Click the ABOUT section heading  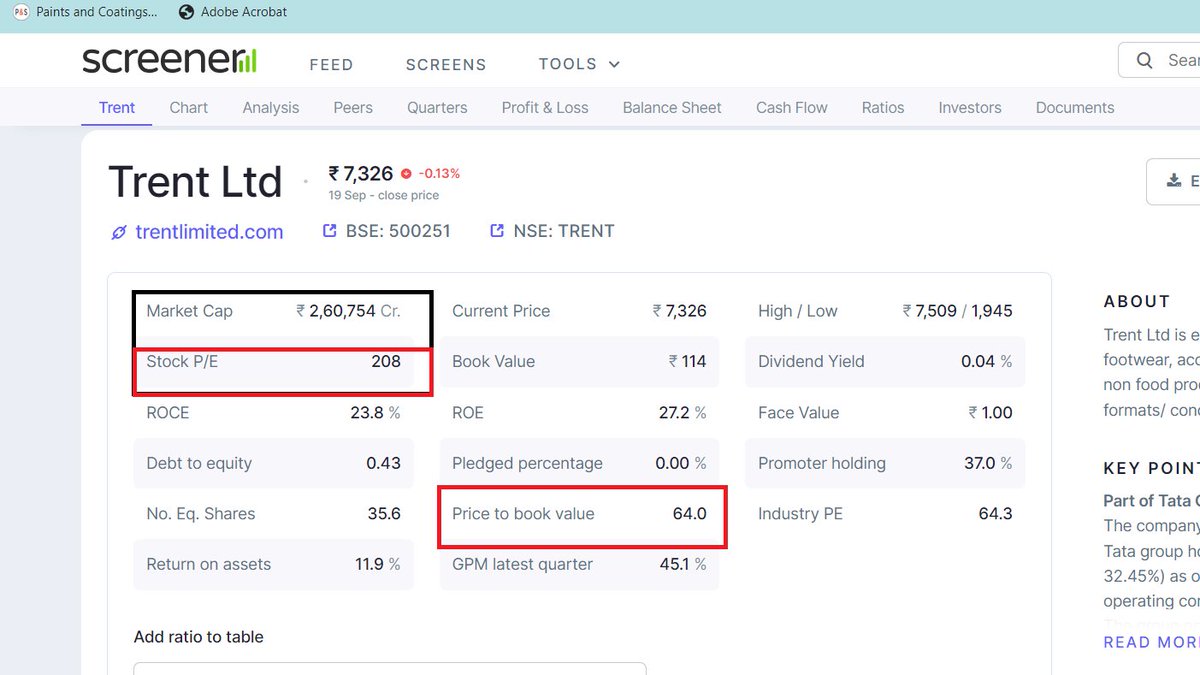(x=1137, y=302)
